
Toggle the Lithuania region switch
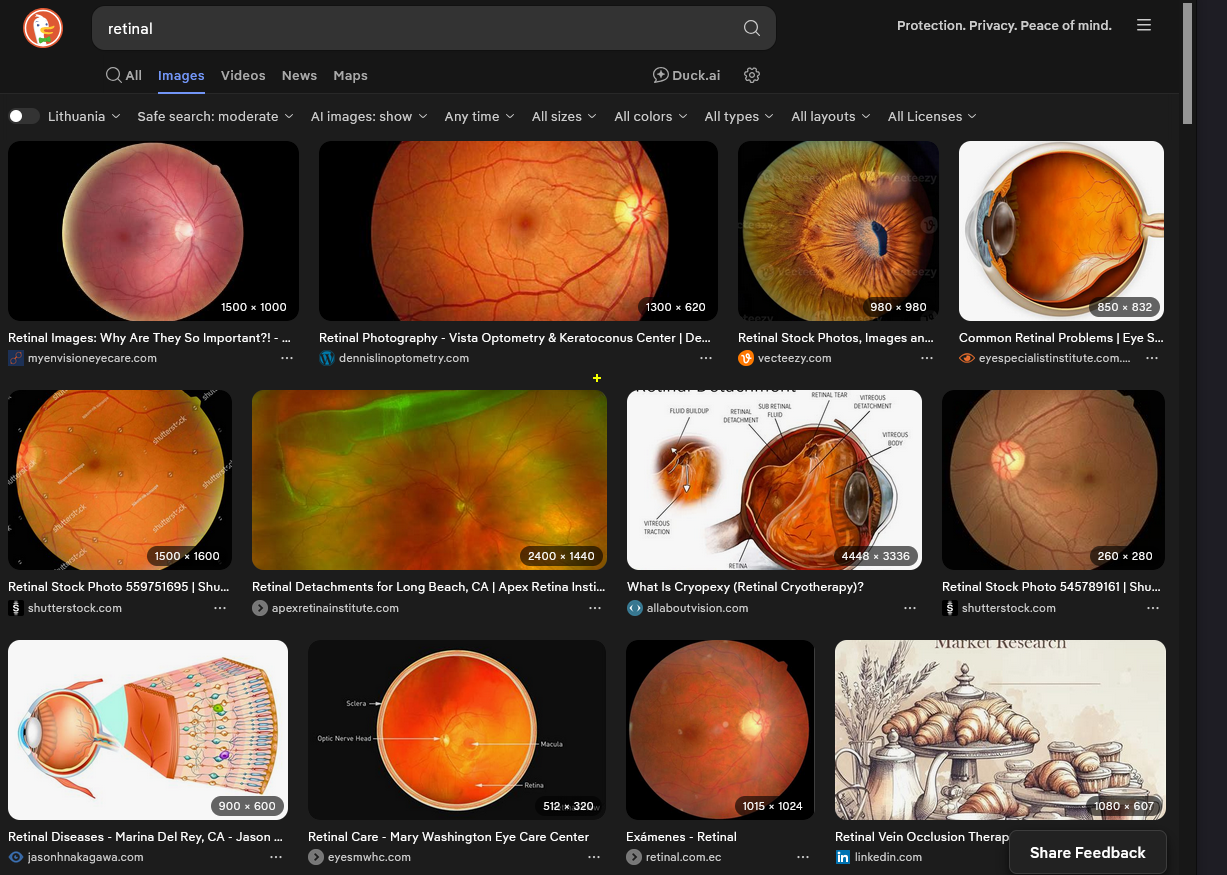24,116
